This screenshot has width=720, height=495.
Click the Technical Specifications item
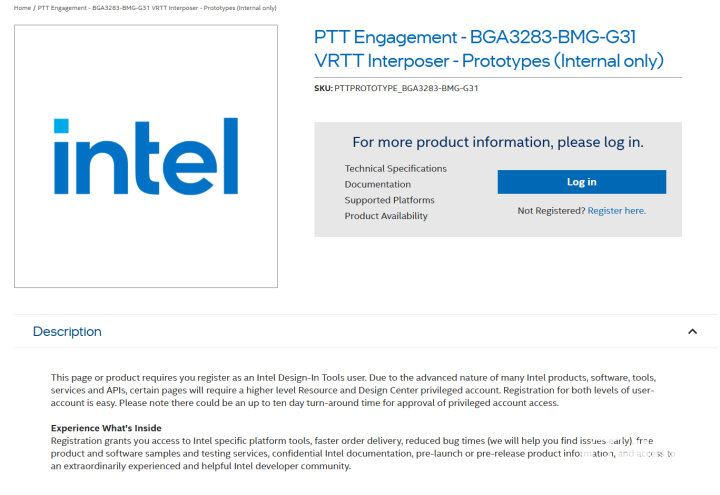(x=395, y=169)
